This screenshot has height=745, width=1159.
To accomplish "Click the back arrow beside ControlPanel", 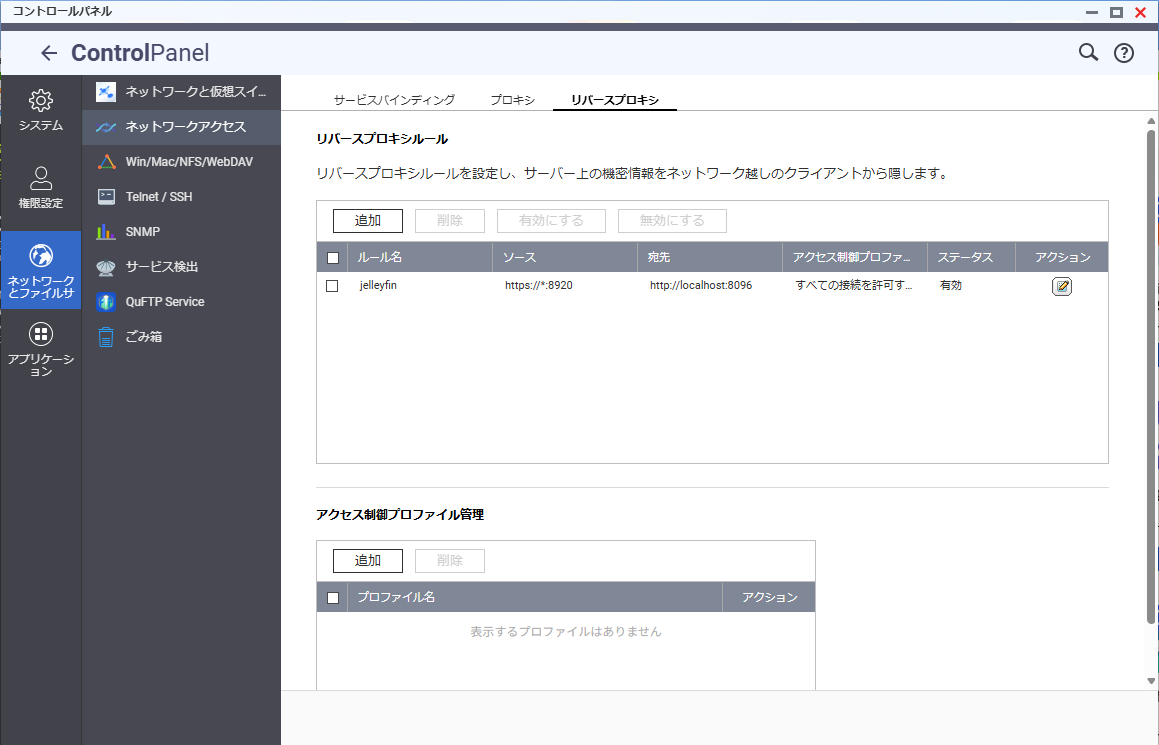I will point(48,54).
